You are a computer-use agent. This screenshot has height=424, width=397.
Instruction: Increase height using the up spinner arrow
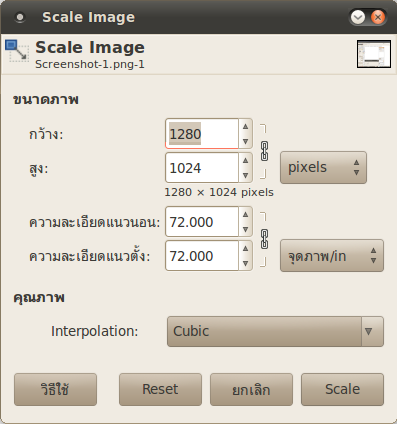pos(246,160)
